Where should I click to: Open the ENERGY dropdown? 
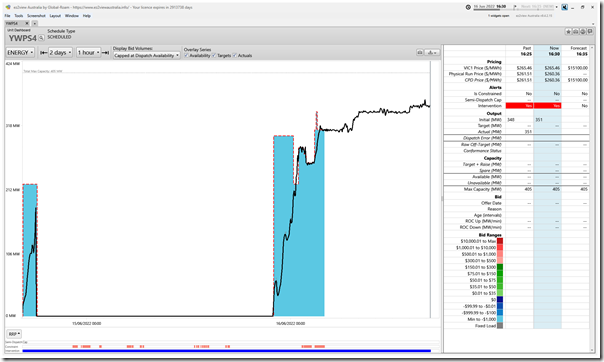click(20, 52)
